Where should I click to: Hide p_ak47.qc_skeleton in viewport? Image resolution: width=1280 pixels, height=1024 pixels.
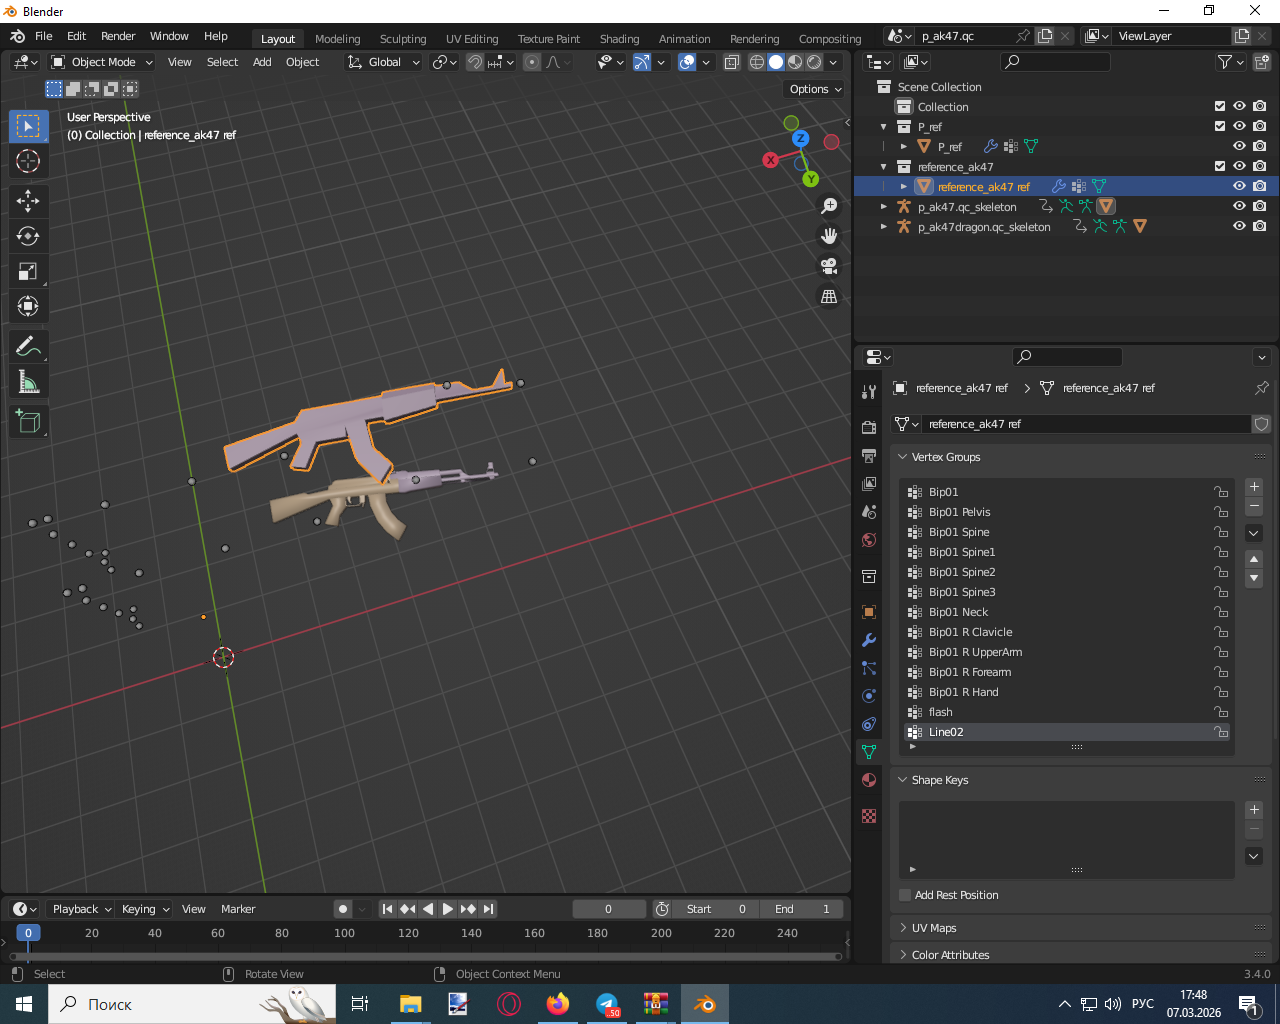[1239, 206]
